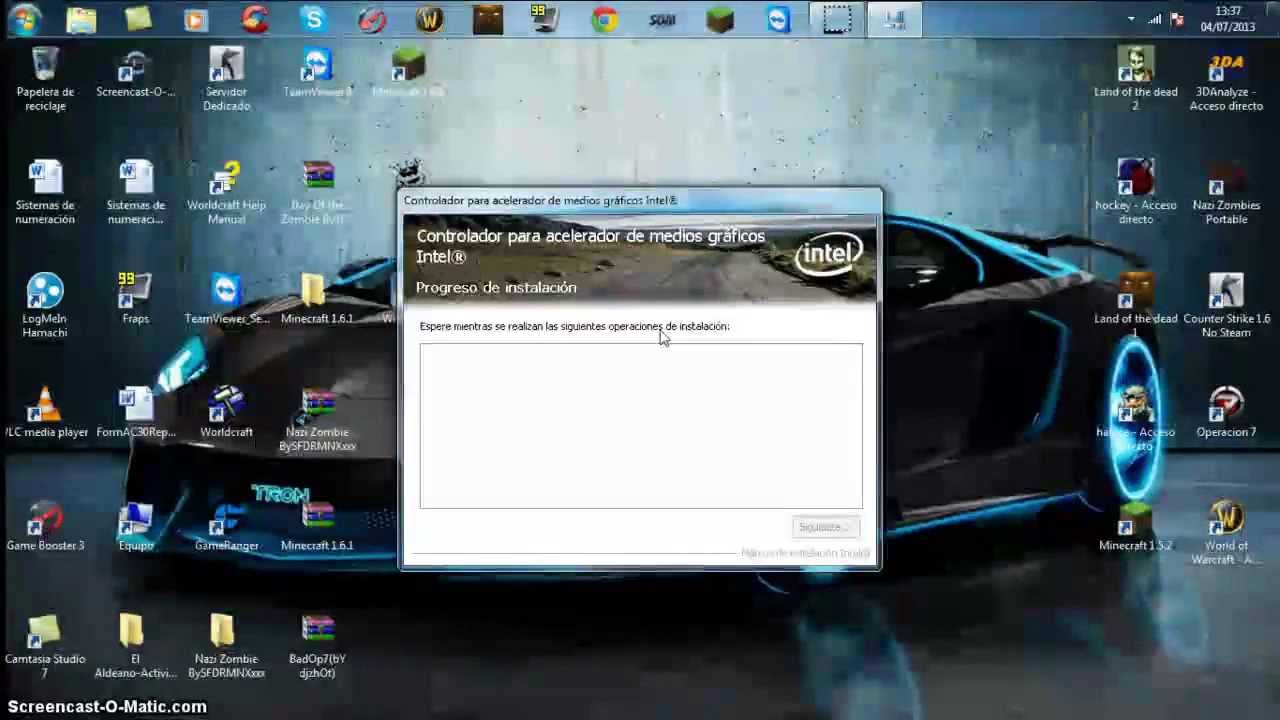Launch Windows Media Player from taskbar
1280x720 pixels.
[x=195, y=19]
